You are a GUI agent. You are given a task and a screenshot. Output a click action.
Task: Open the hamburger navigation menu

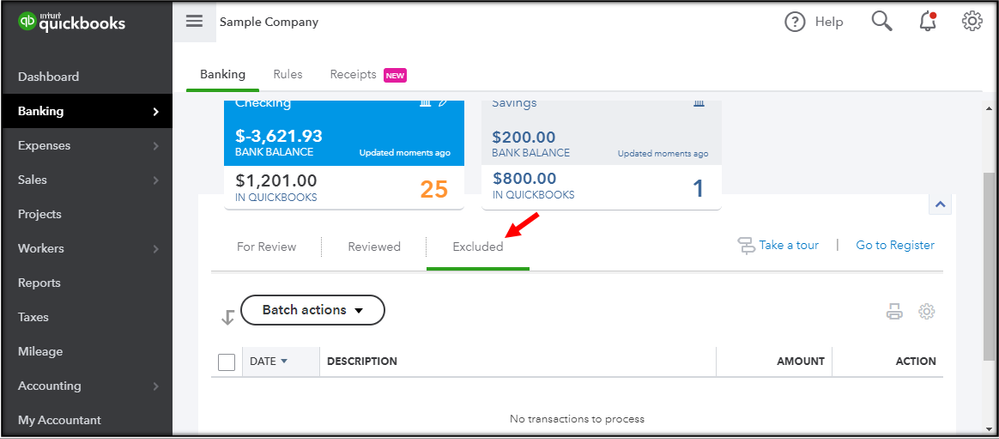(194, 22)
